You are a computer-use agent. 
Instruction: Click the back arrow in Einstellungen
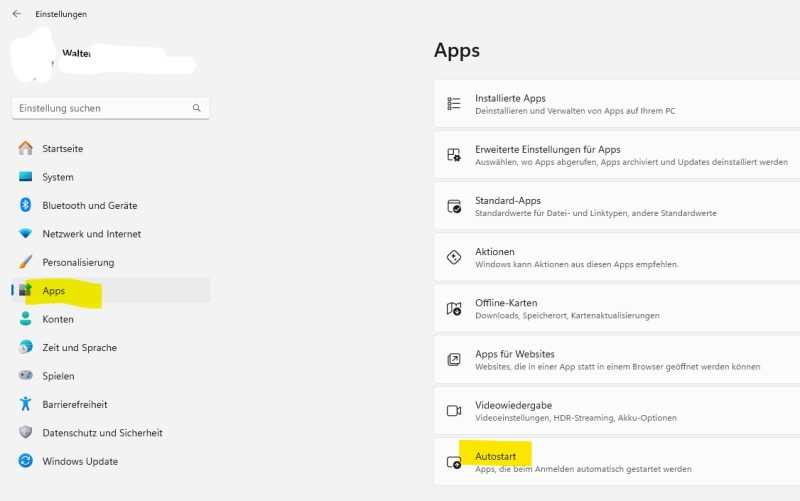pos(16,14)
